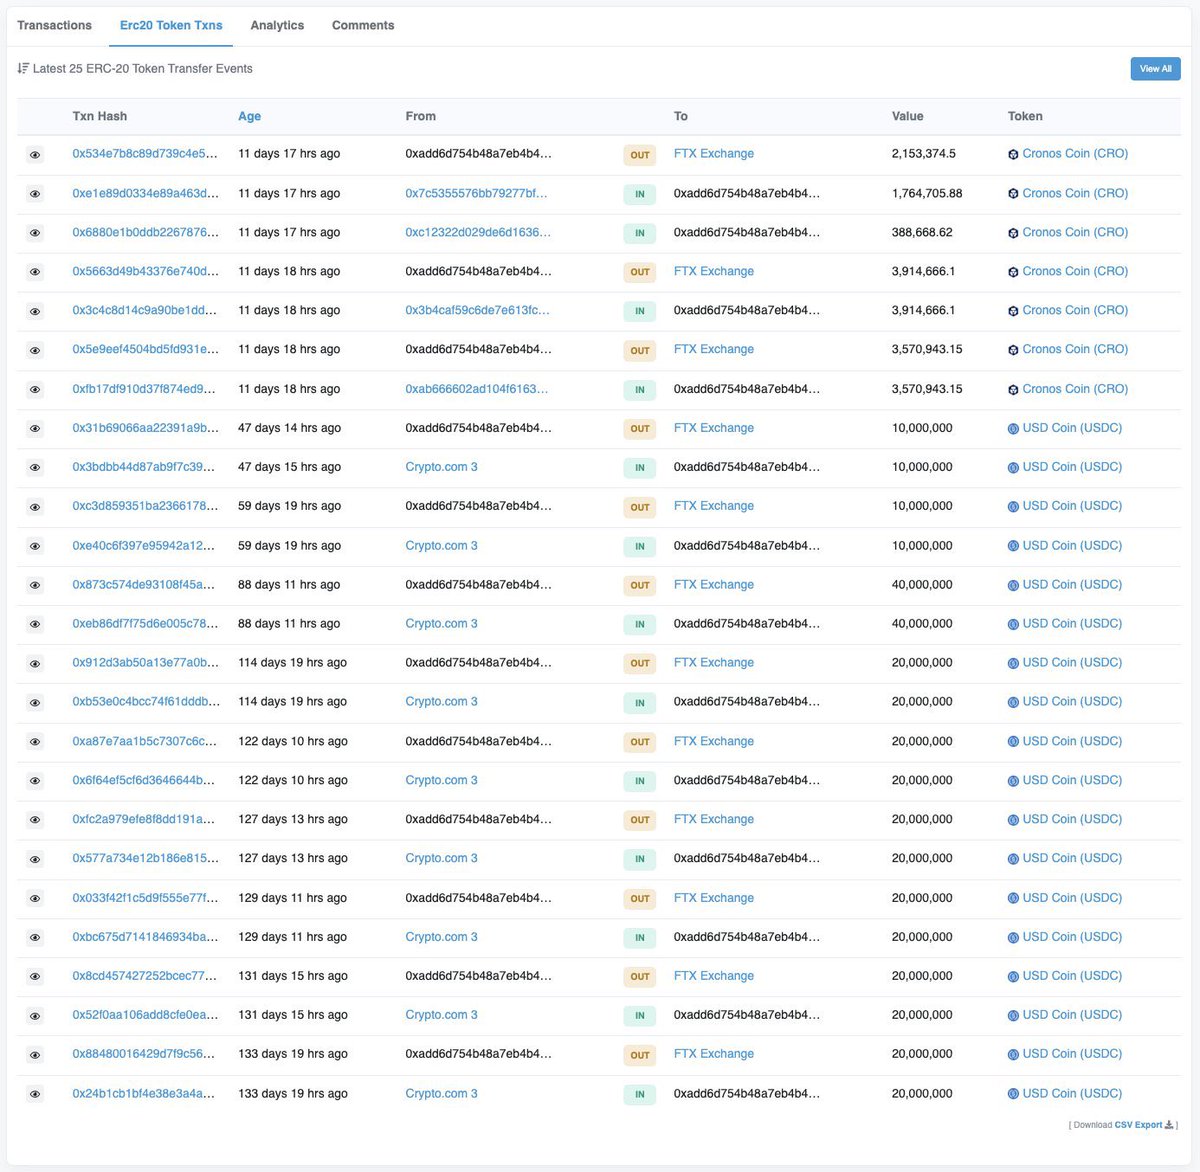The image size is (1200, 1172).
Task: Select the Erc20 Token Txns tab
Action: 171,25
